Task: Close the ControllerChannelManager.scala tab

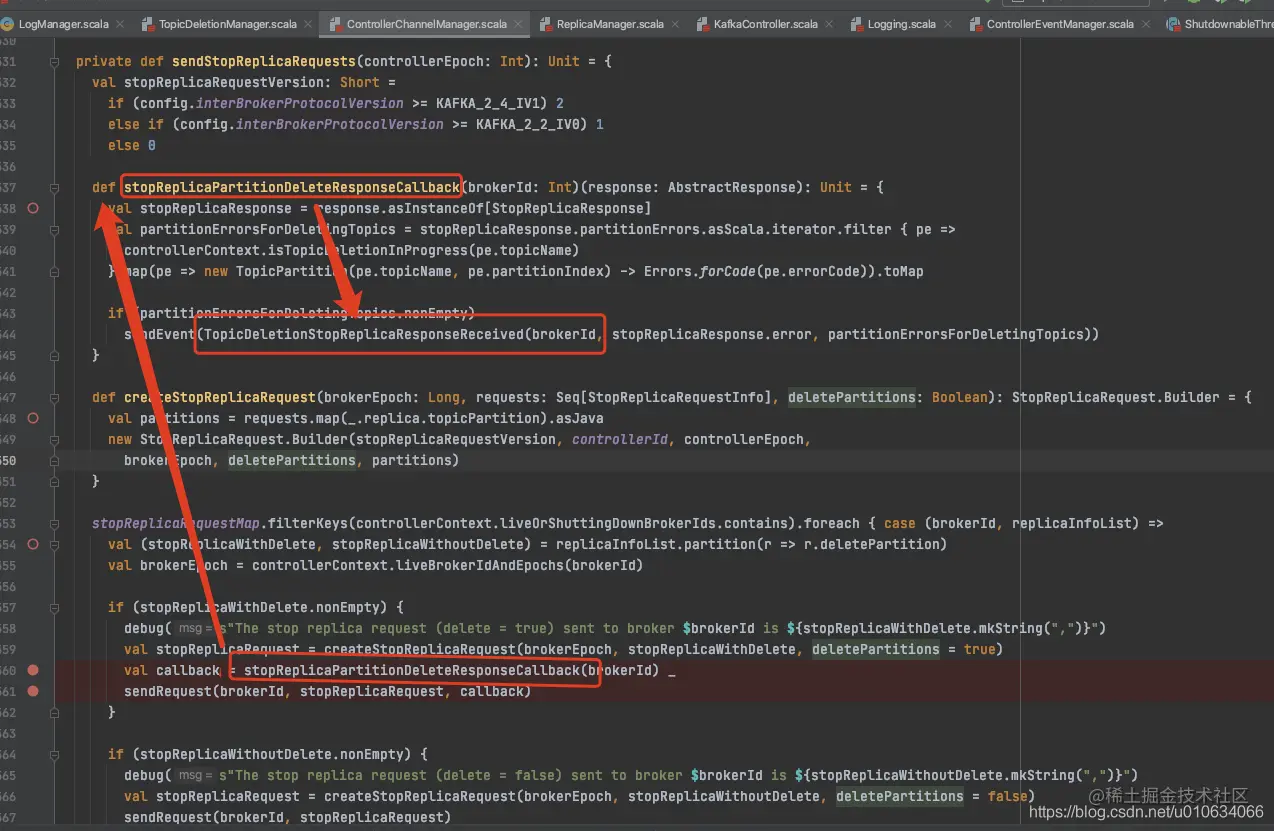Action: click(518, 24)
